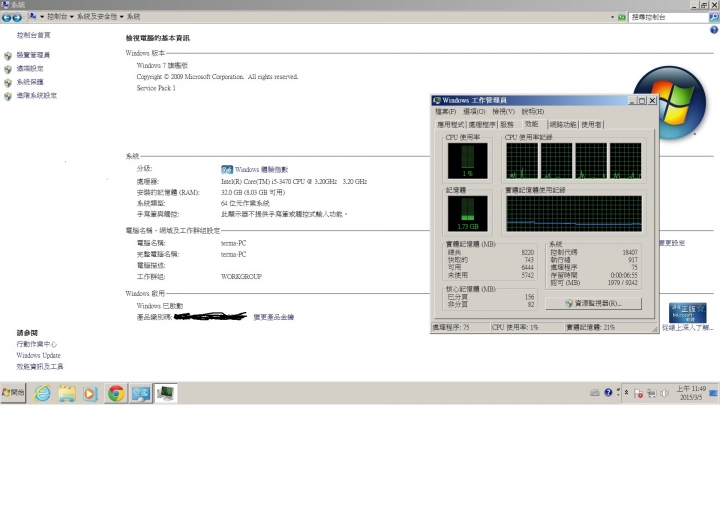Launch Windows Media Player from the taskbar
The height and width of the screenshot is (518, 720).
90,394
